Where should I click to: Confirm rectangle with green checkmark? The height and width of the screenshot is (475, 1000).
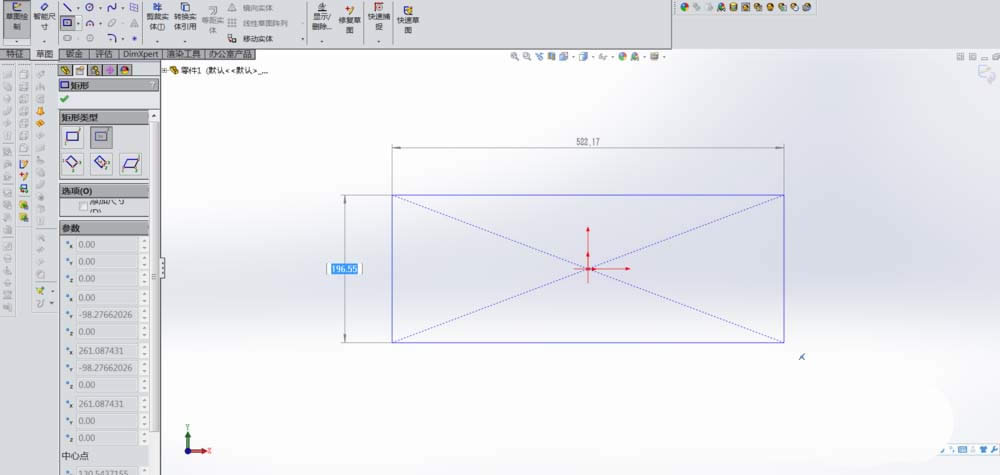point(64,99)
